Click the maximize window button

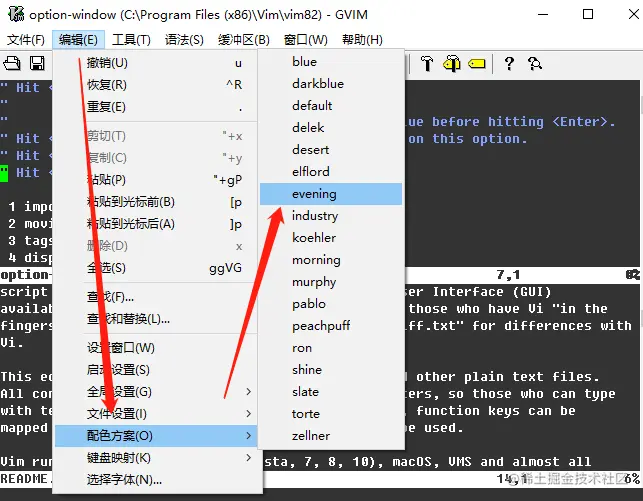point(588,14)
